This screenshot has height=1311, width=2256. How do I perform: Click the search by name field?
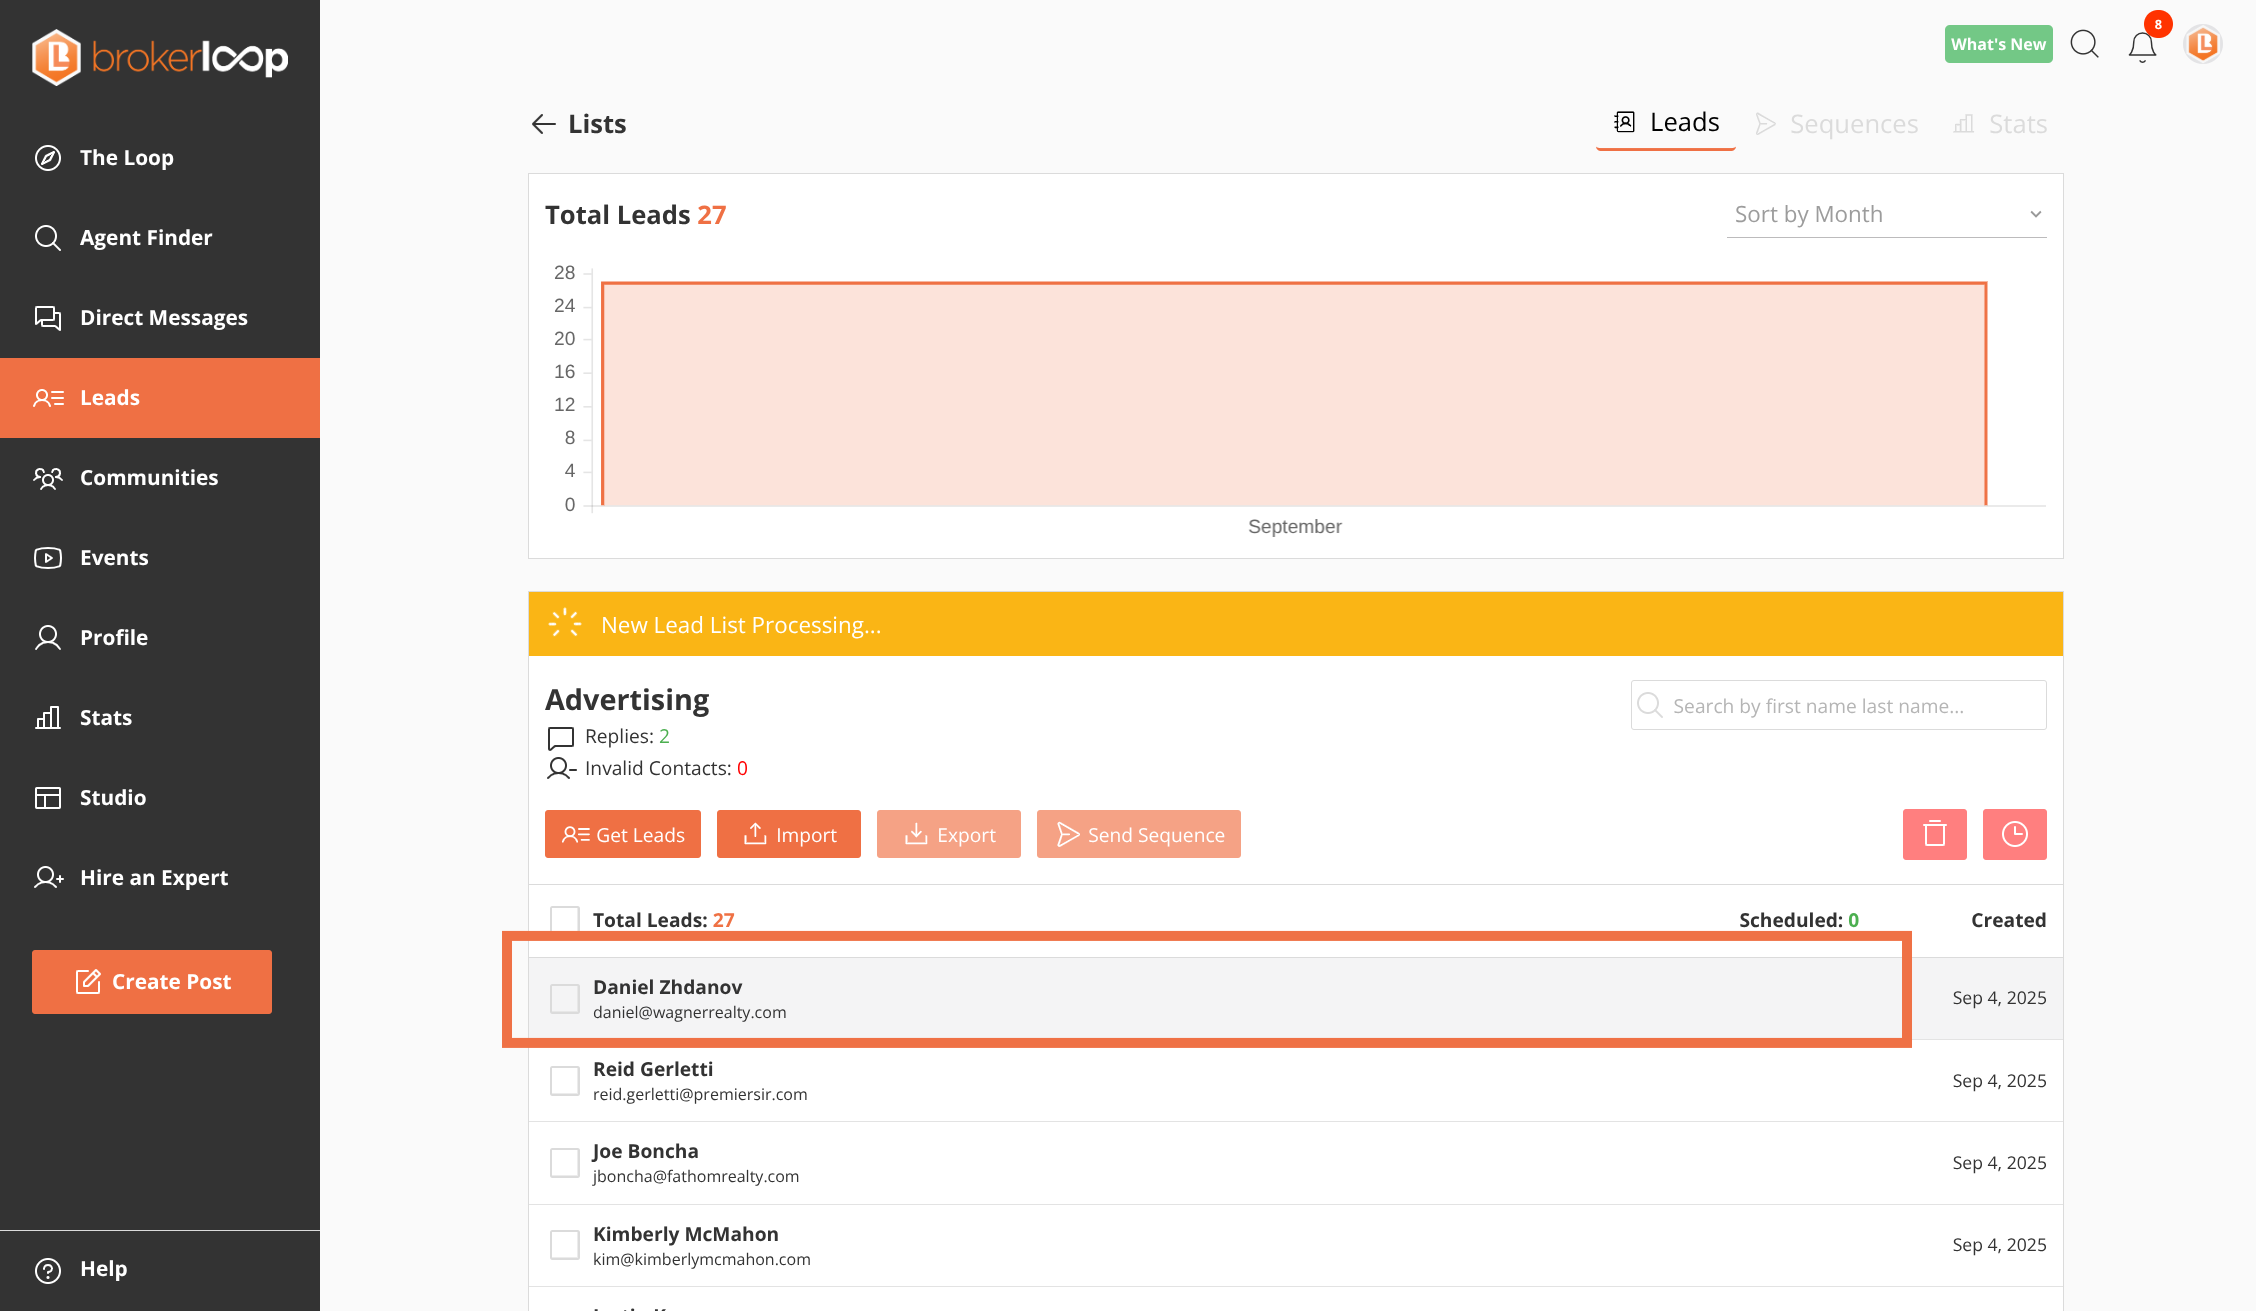click(x=1839, y=706)
